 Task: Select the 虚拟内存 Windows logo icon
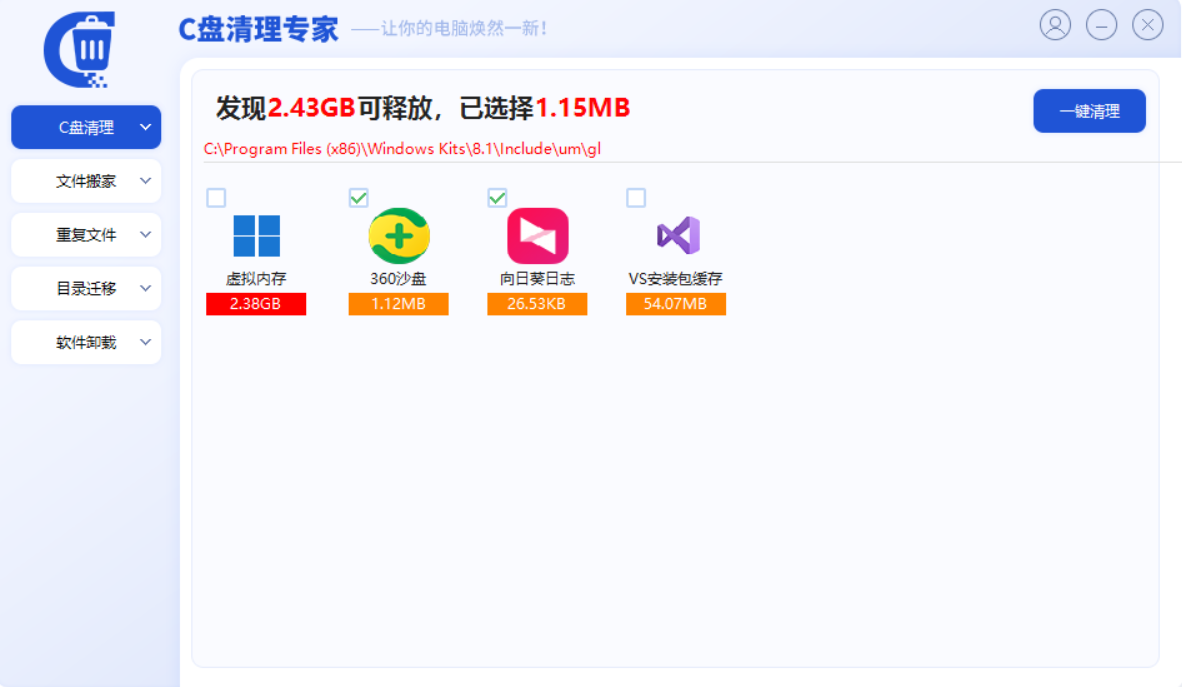pyautogui.click(x=256, y=235)
